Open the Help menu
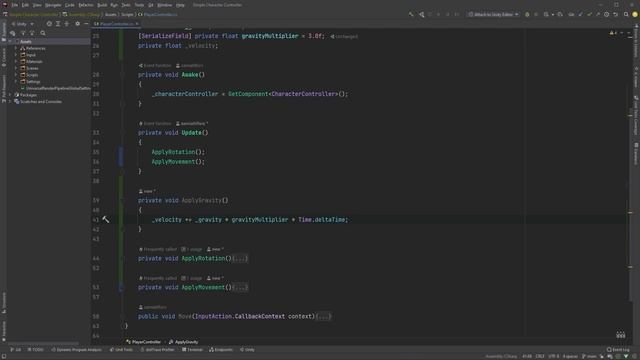The image size is (640, 360). (180, 5)
